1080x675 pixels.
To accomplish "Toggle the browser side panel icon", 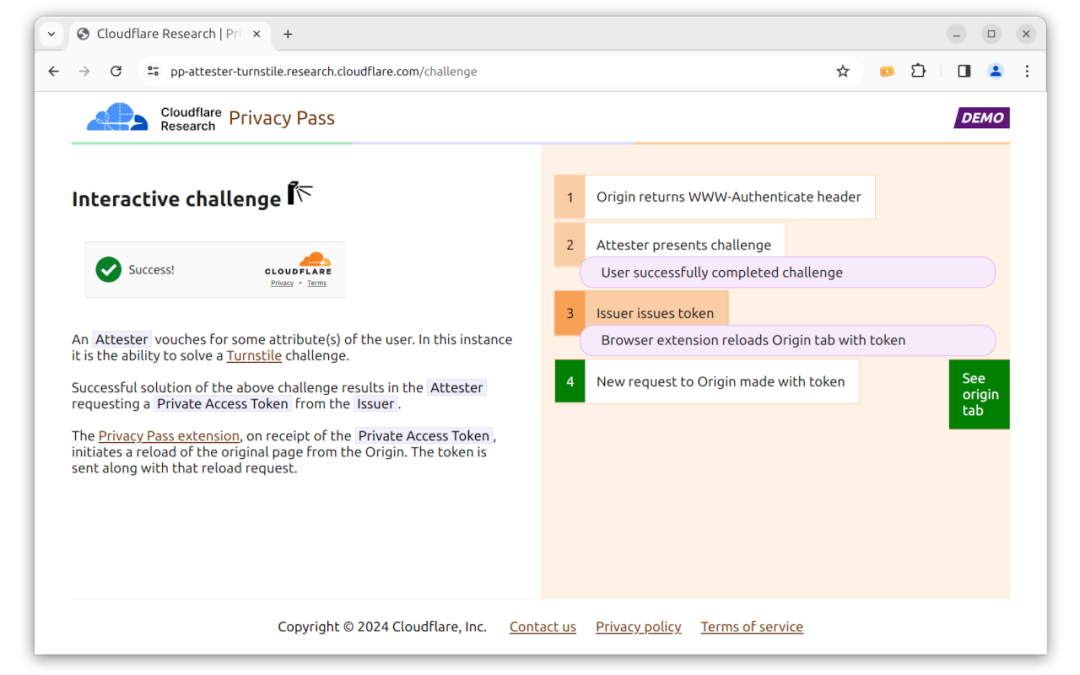I will 964,71.
